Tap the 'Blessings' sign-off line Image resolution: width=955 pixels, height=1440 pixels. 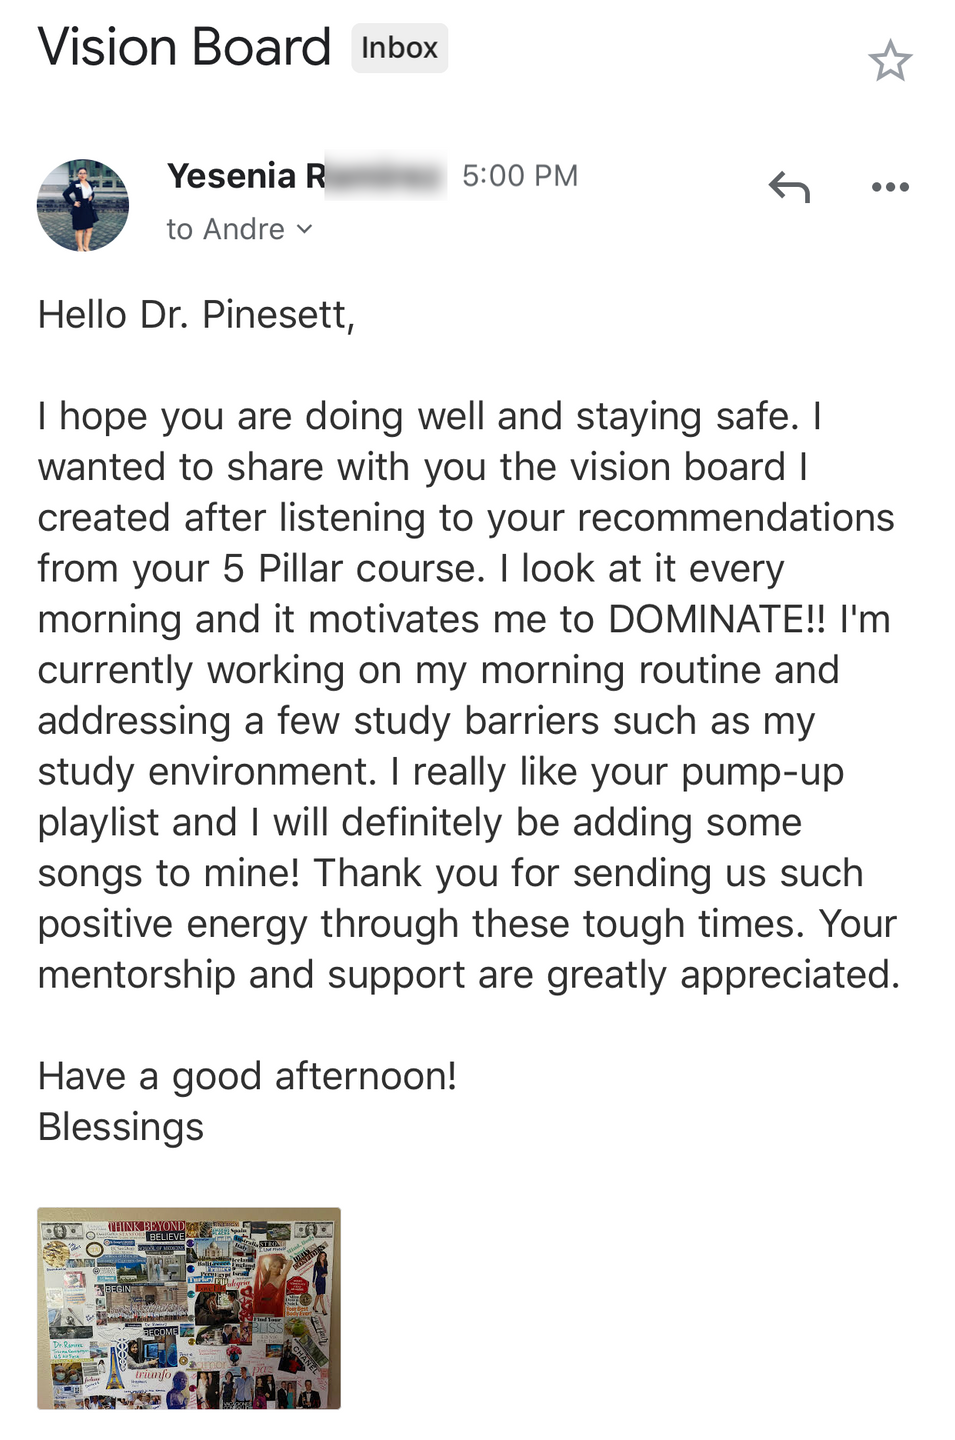point(121,1127)
